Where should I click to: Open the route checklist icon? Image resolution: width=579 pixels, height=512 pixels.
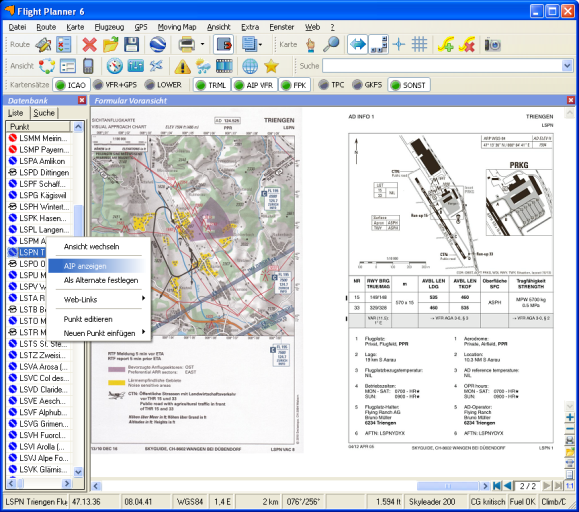(x=64, y=45)
